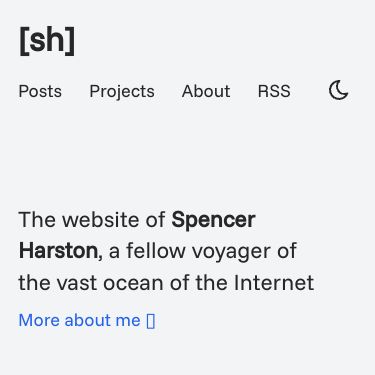The image size is (375, 375).
Task: Return home via the [sh] header
Action: pyautogui.click(x=47, y=41)
